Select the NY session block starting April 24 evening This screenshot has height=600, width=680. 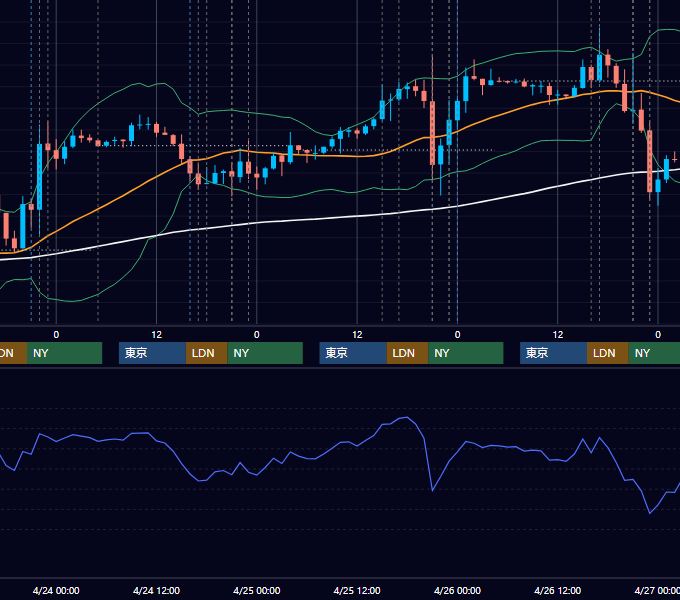click(x=265, y=353)
